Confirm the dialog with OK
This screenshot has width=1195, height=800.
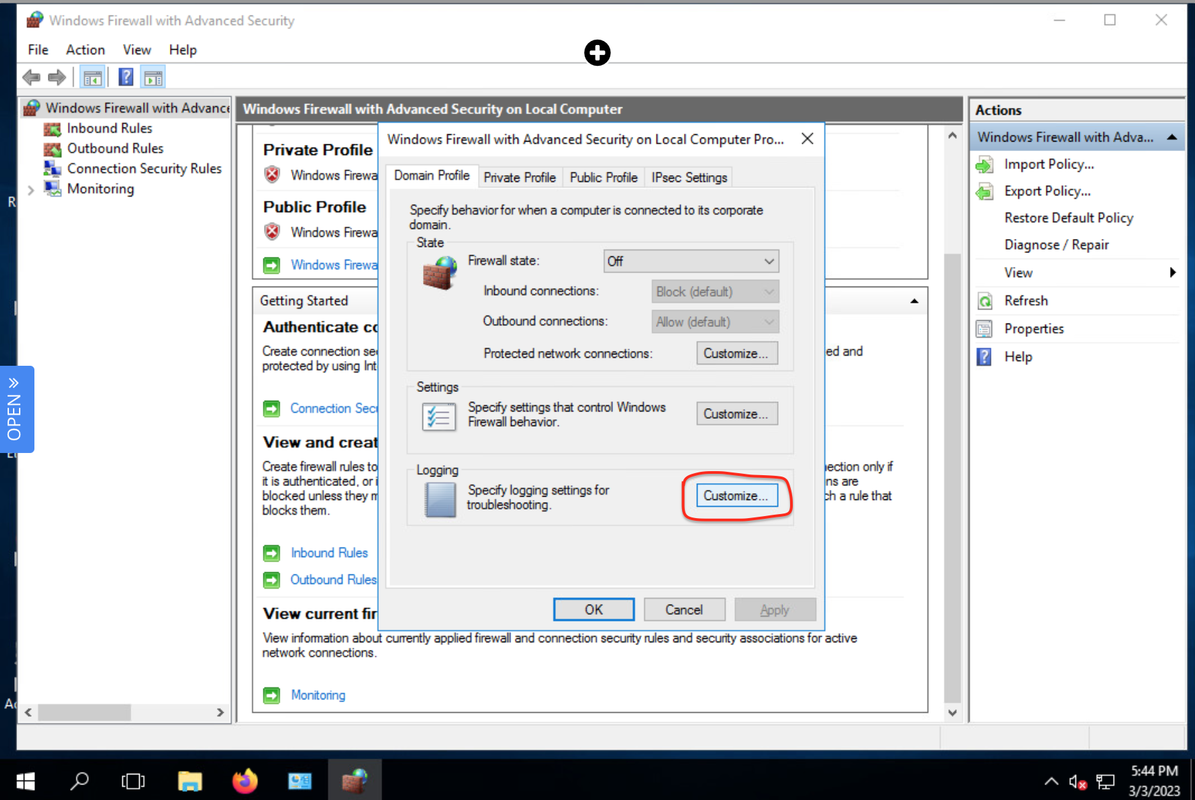(594, 610)
